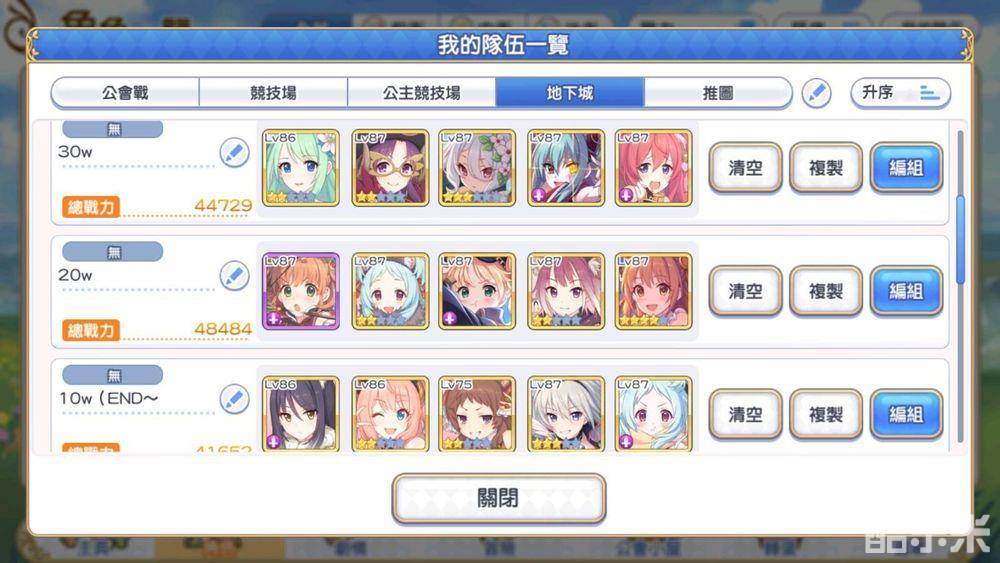Select the purple-framed orange-haired character in 20w team
Image resolution: width=1000 pixels, height=563 pixels.
[300, 291]
